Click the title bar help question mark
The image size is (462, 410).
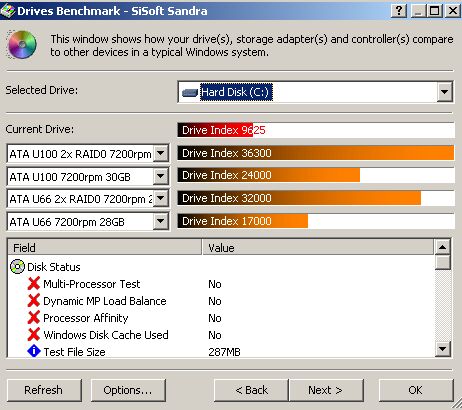(399, 11)
